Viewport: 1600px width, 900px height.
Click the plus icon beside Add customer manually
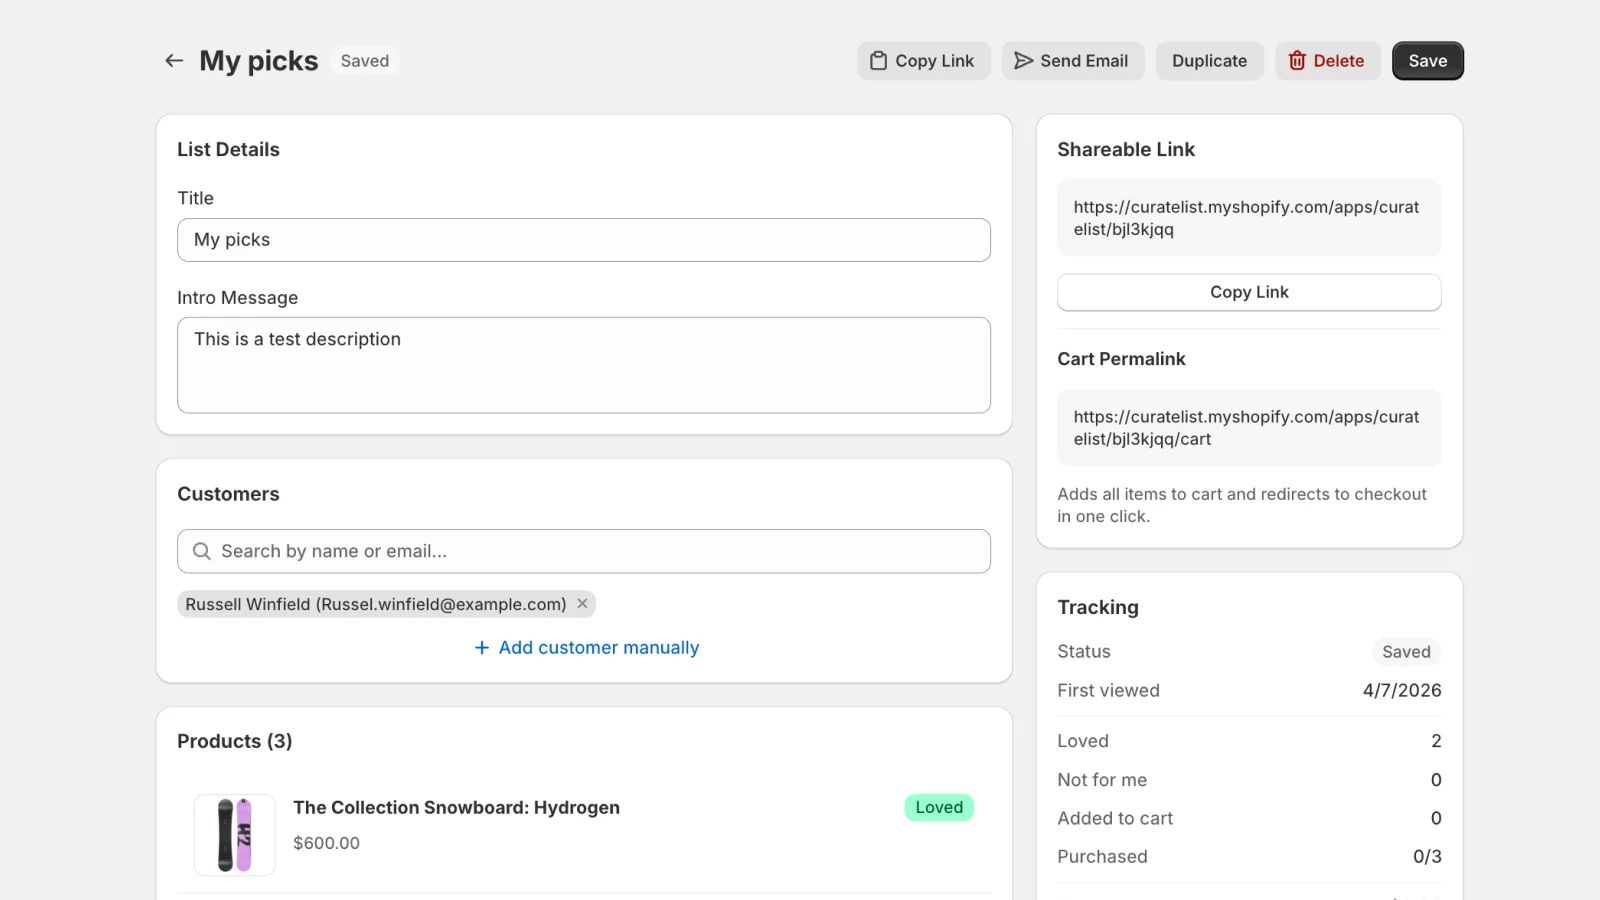click(481, 647)
